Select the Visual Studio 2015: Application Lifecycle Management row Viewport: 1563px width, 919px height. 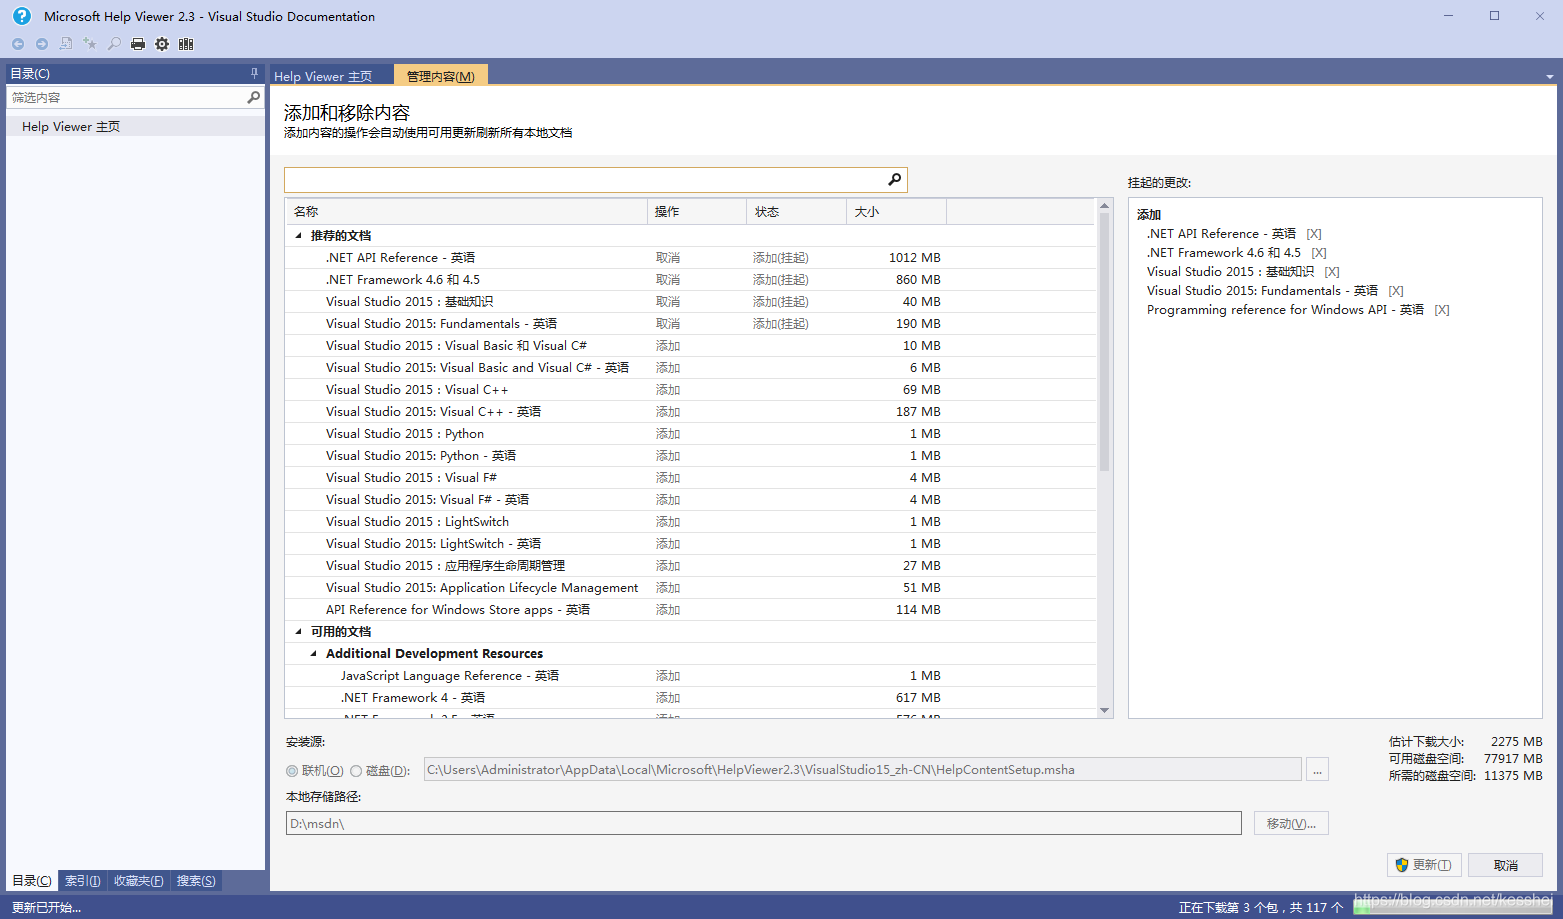pyautogui.click(x=690, y=588)
